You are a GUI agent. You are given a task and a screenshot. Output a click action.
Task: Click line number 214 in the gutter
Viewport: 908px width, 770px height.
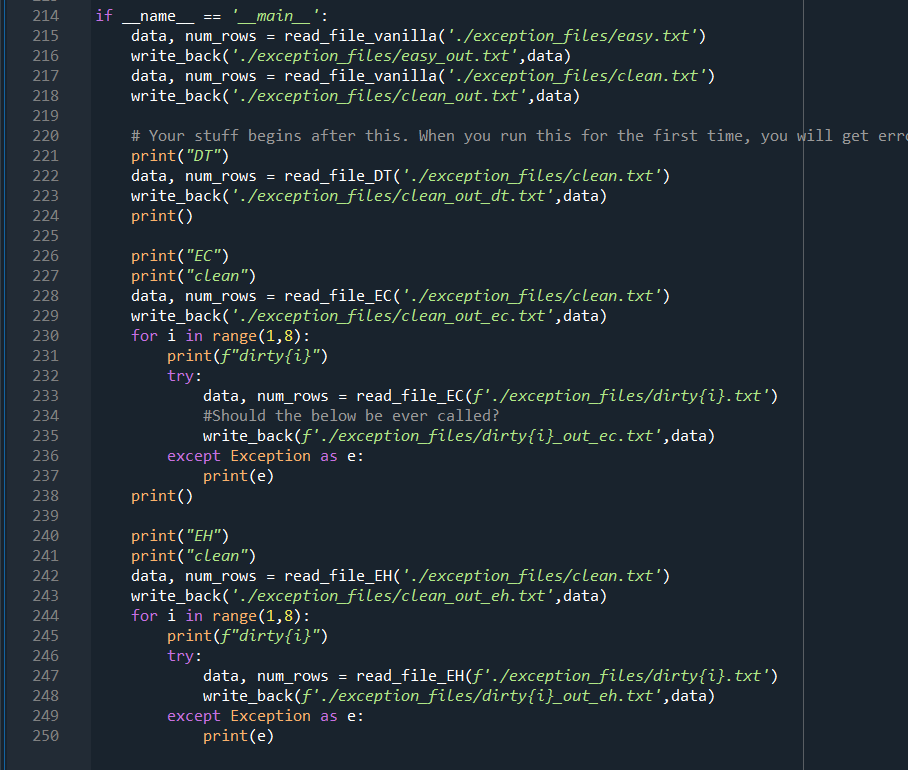[x=46, y=16]
